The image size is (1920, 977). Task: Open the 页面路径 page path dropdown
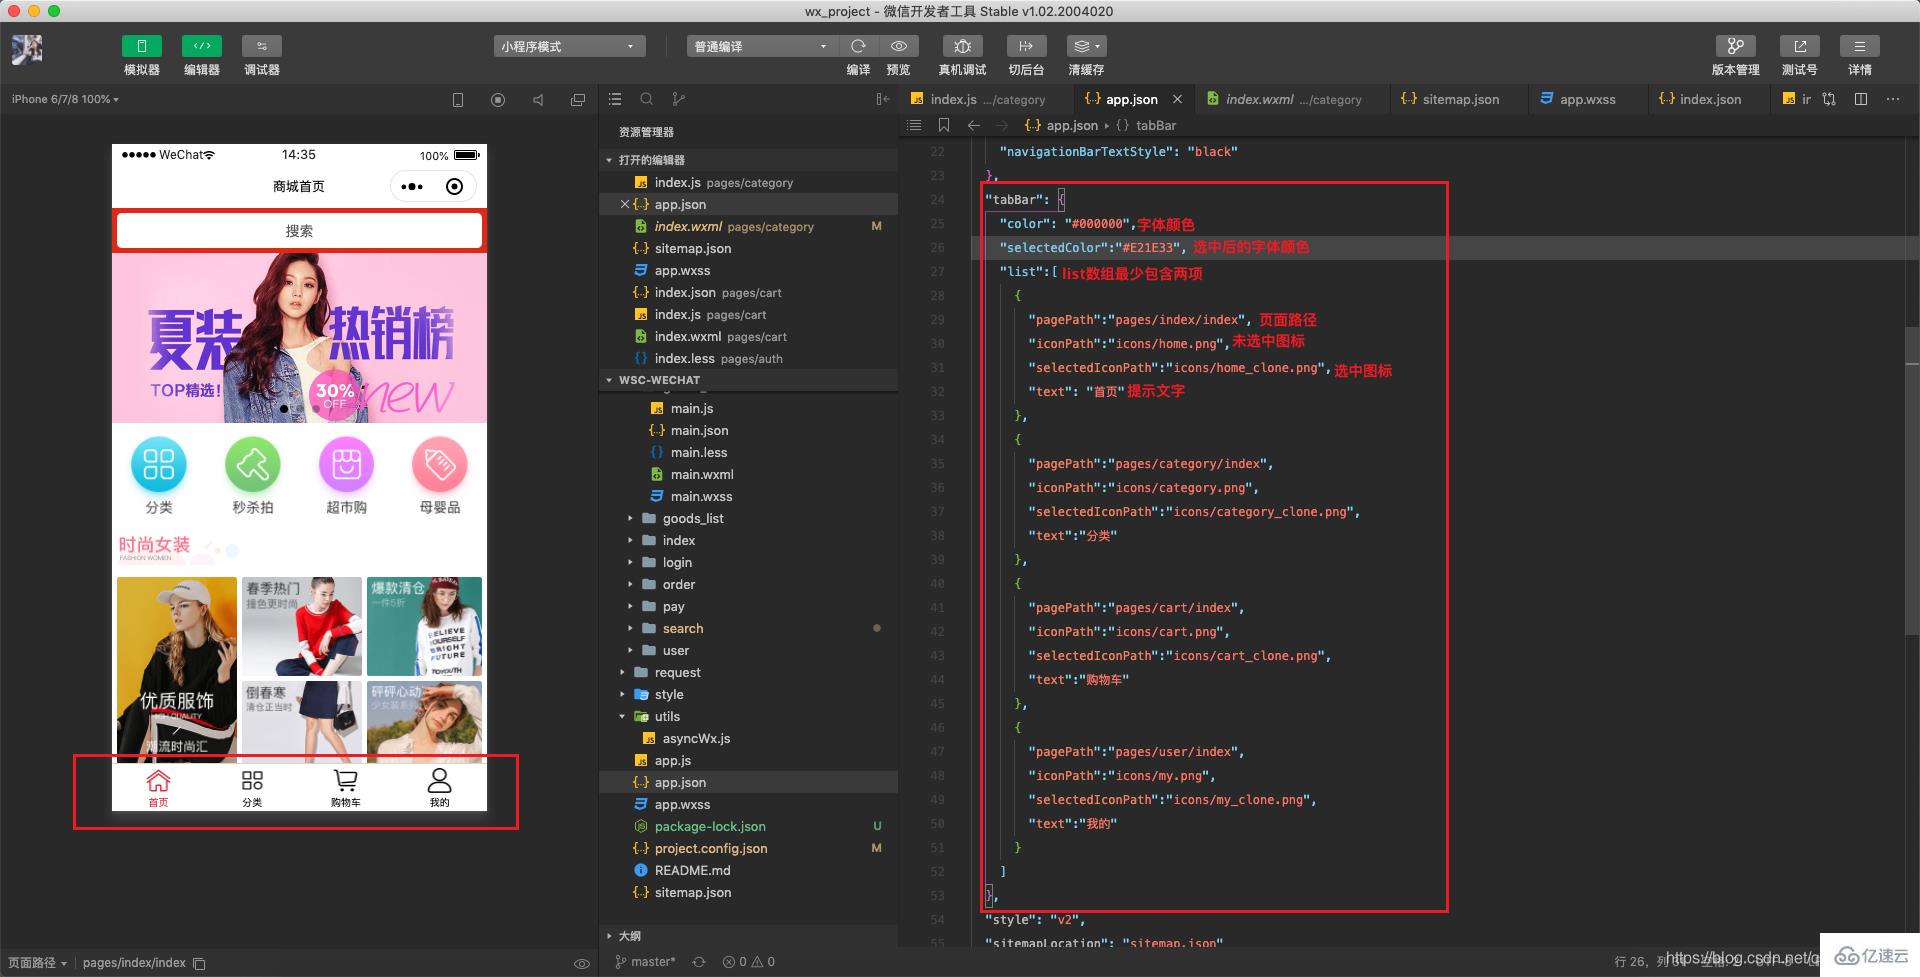tap(36, 963)
